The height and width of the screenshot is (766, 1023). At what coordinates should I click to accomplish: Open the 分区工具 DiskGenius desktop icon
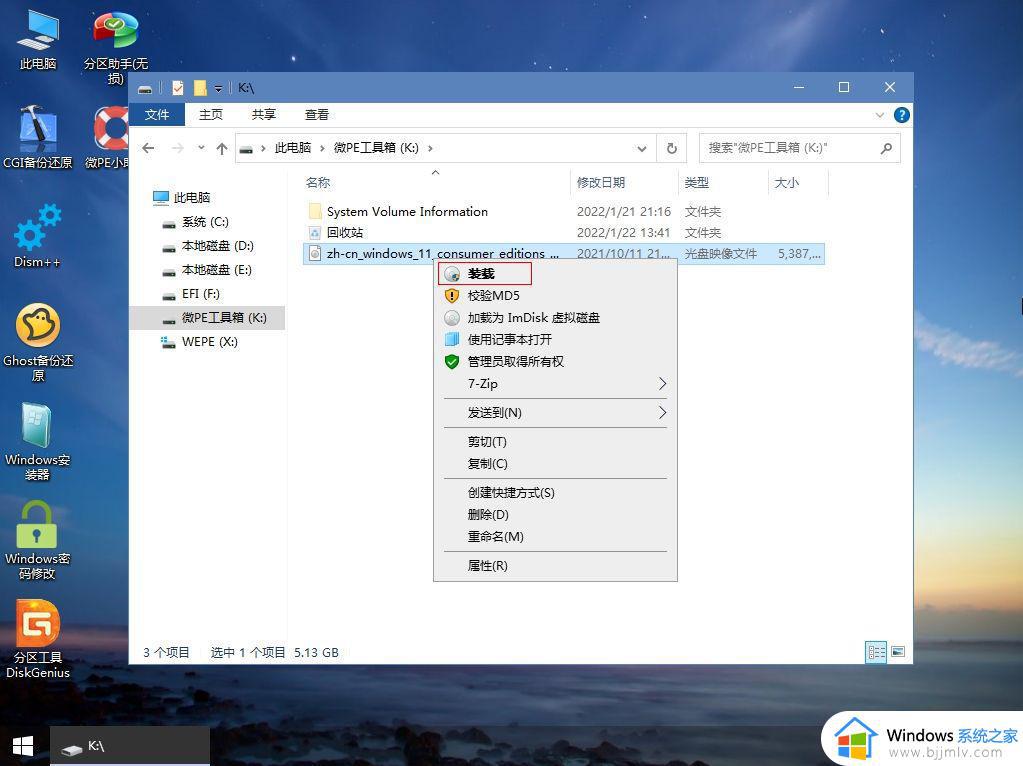point(38,639)
